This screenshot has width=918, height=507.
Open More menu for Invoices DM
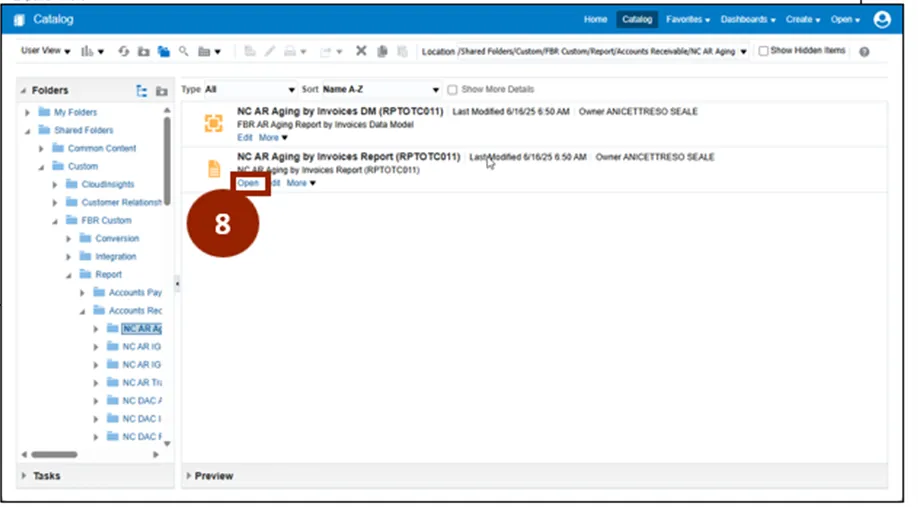[273, 138]
